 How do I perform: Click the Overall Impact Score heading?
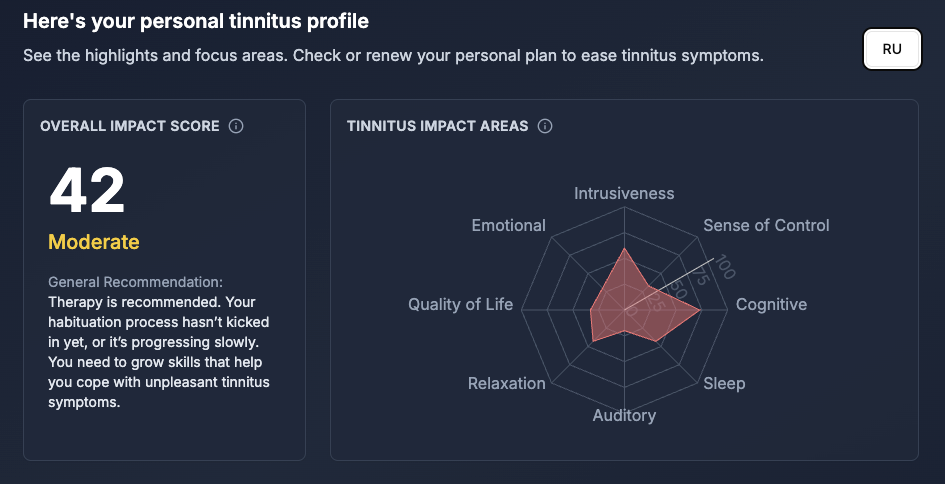(x=130, y=126)
